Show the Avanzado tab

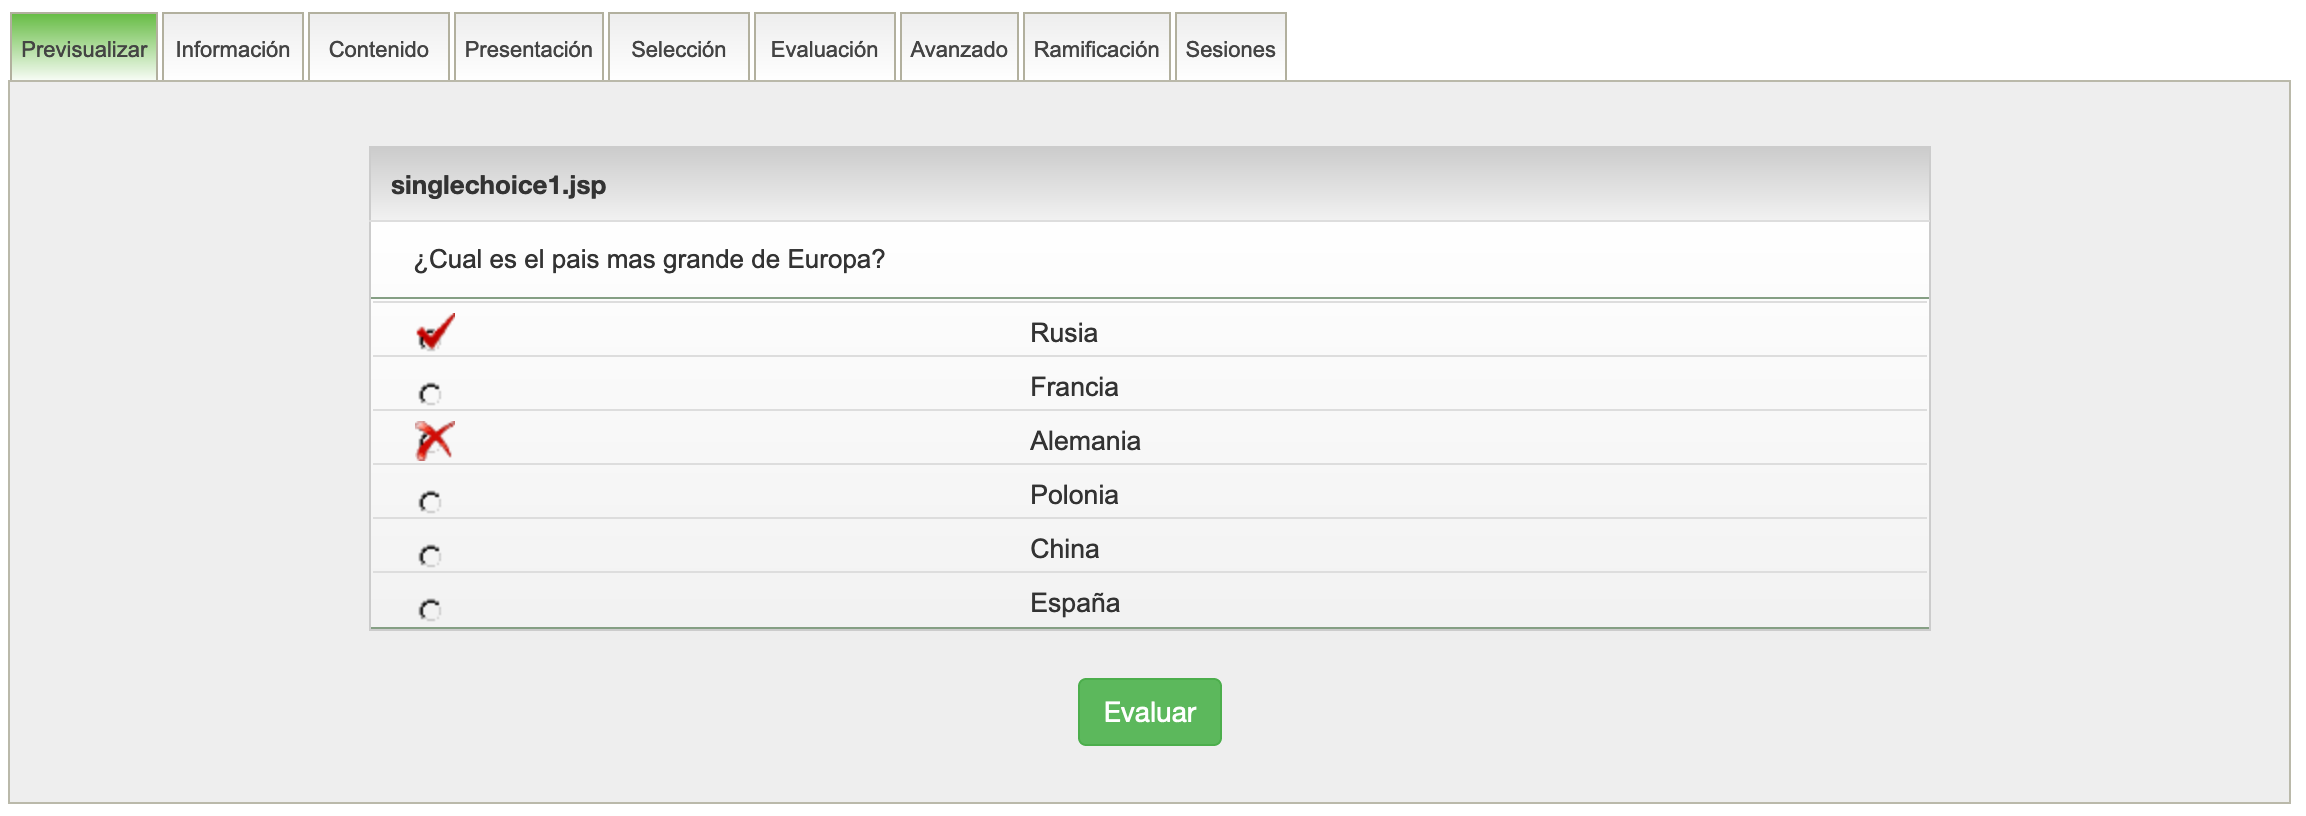pyautogui.click(x=958, y=49)
